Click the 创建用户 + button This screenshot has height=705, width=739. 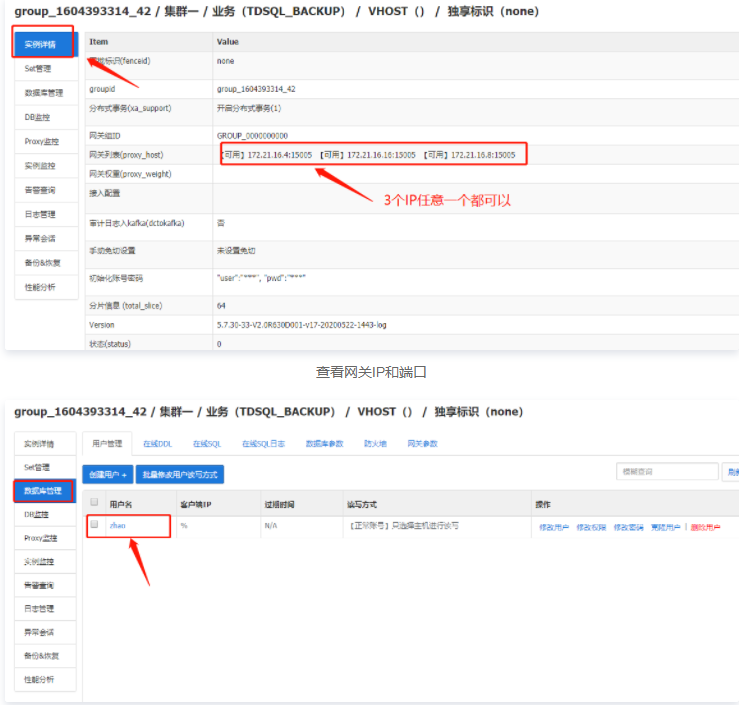[x=107, y=474]
